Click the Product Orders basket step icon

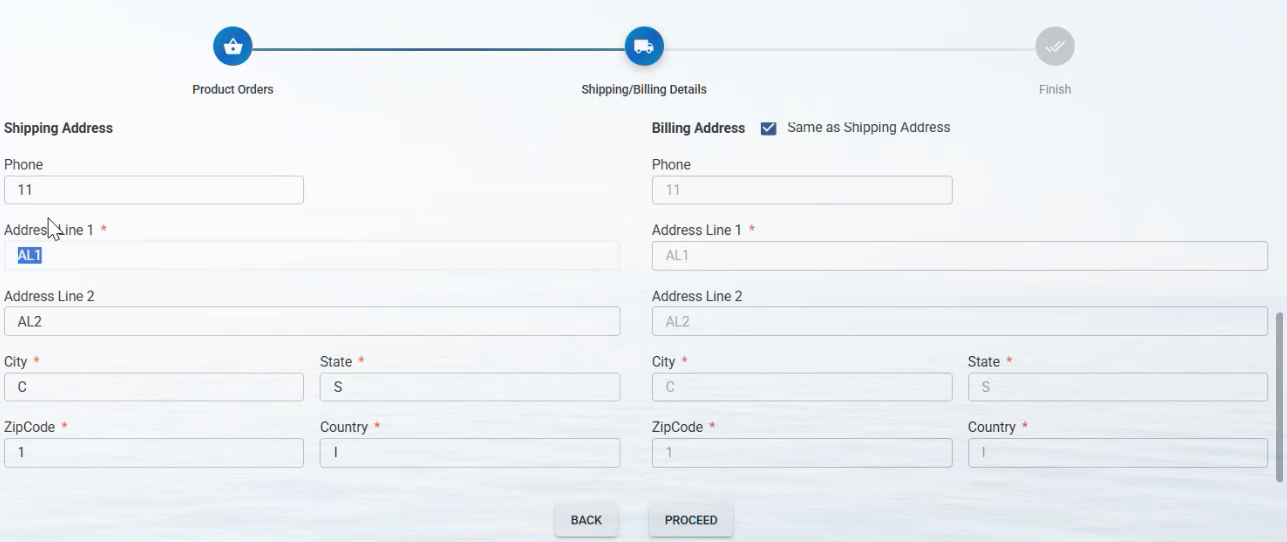(233, 46)
